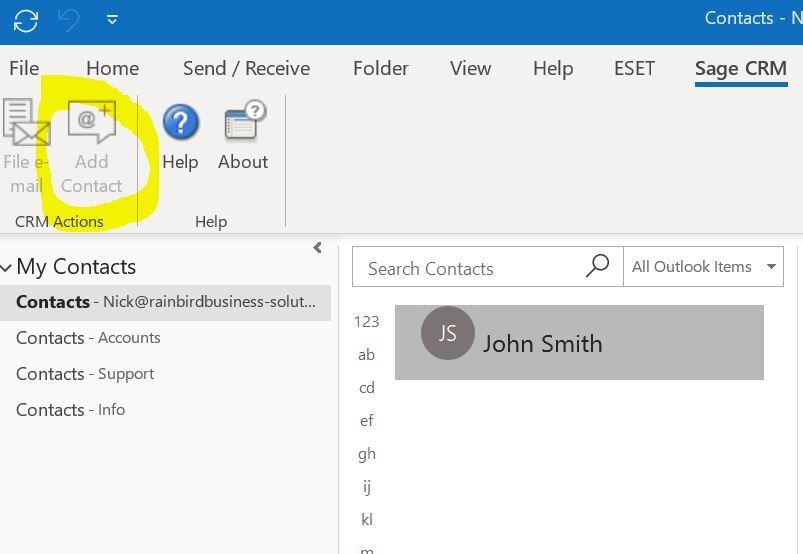The image size is (803, 554).
Task: Jump to contacts under cd
Action: tap(367, 388)
